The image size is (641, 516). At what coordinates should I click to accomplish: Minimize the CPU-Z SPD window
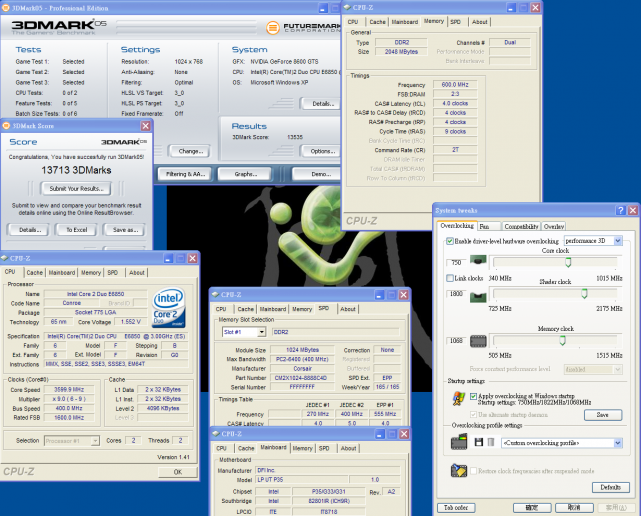point(379,295)
